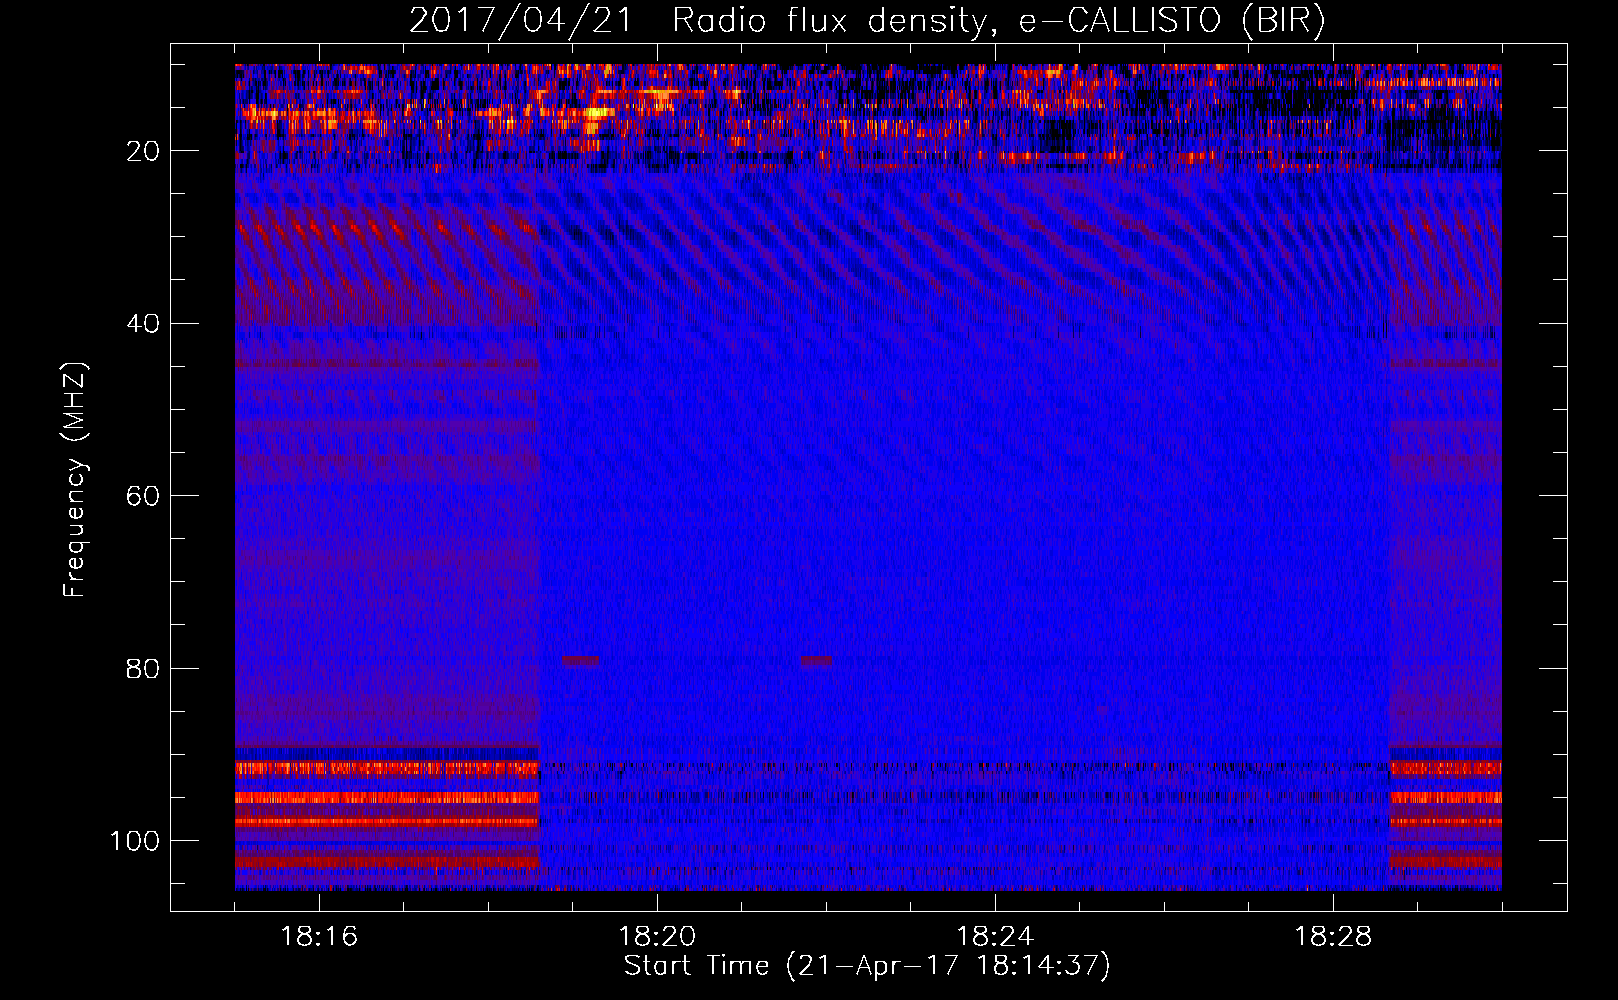The width and height of the screenshot is (1618, 1000).
Task: Click the time tick label '18:28'
Action: click(x=1333, y=937)
